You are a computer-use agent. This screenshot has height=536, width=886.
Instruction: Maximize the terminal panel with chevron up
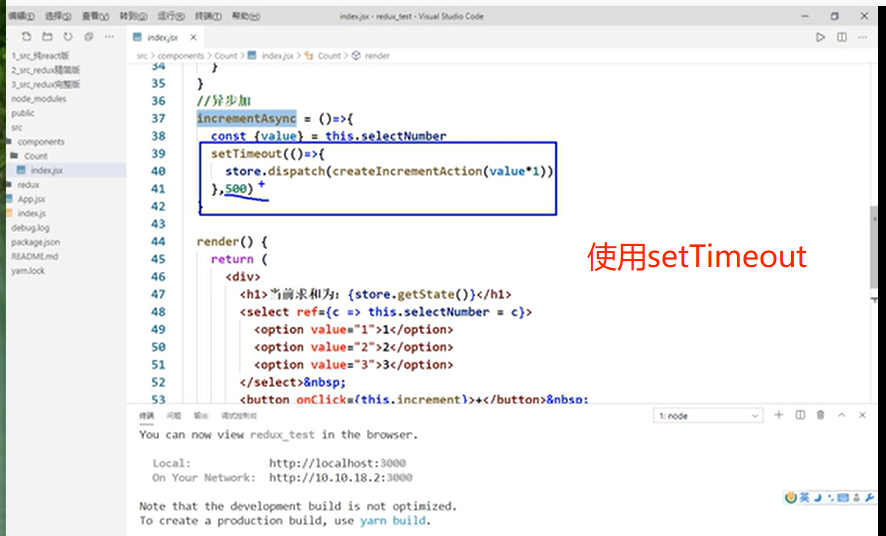841,415
